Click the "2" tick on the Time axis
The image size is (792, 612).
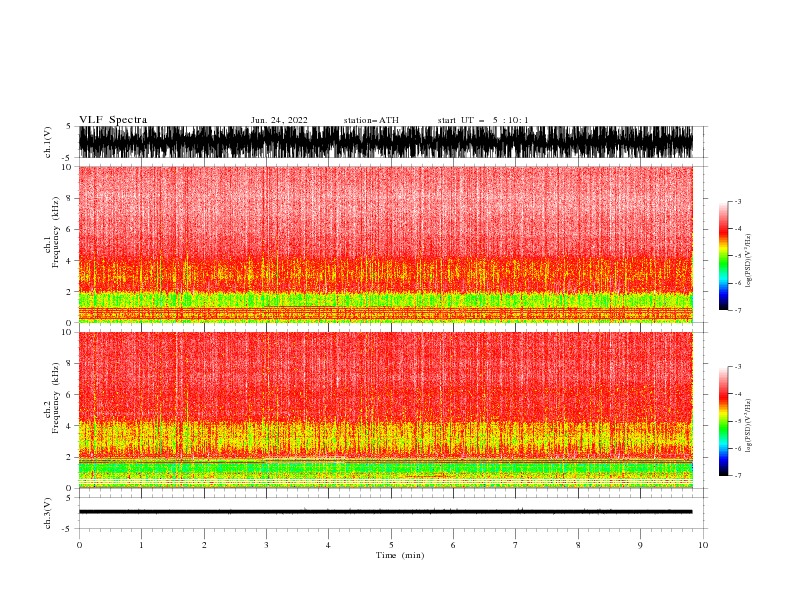[x=204, y=545]
